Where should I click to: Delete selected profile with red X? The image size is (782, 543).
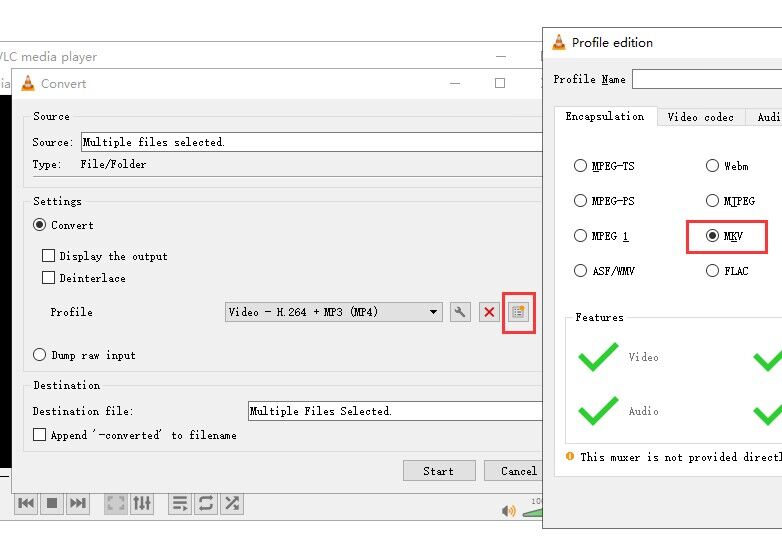coord(489,313)
